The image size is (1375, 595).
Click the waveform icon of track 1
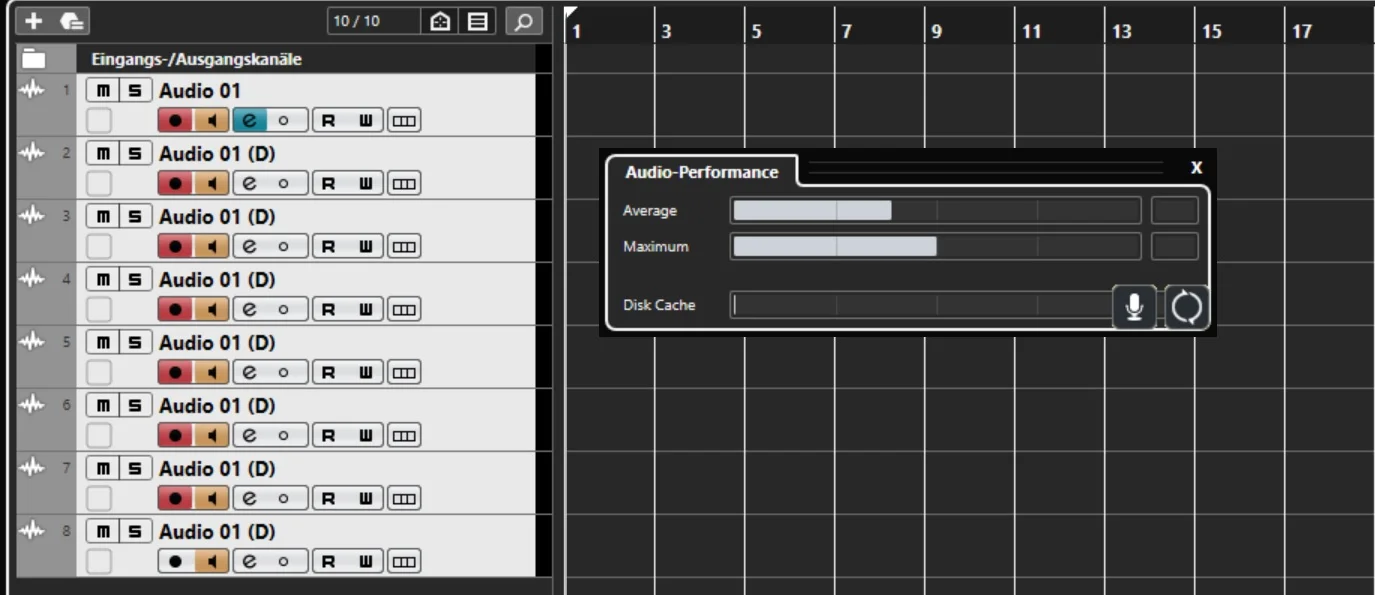pyautogui.click(x=34, y=90)
